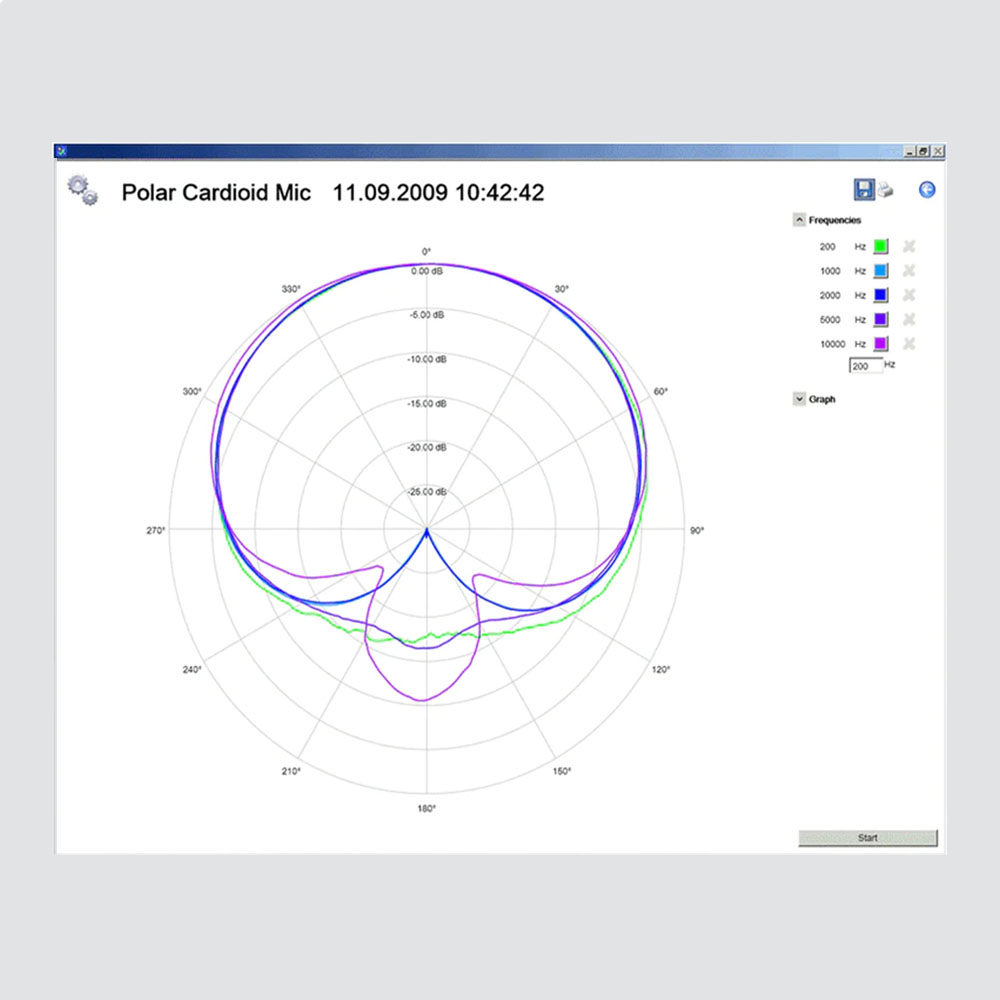Expand the Graph section
1000x1000 pixels.
[799, 399]
